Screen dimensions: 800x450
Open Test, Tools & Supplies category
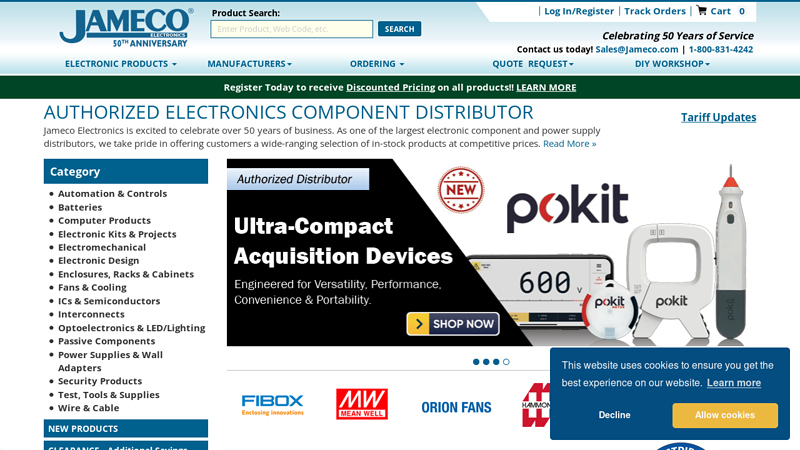coord(108,395)
